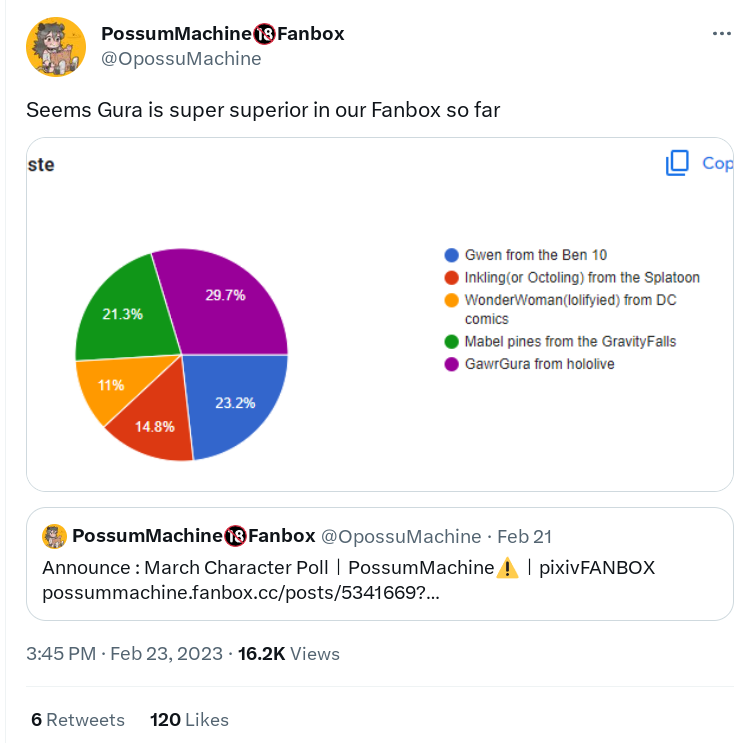Open the tweet's three-dot more menu
Image resolution: width=754 pixels, height=743 pixels.
722,34
